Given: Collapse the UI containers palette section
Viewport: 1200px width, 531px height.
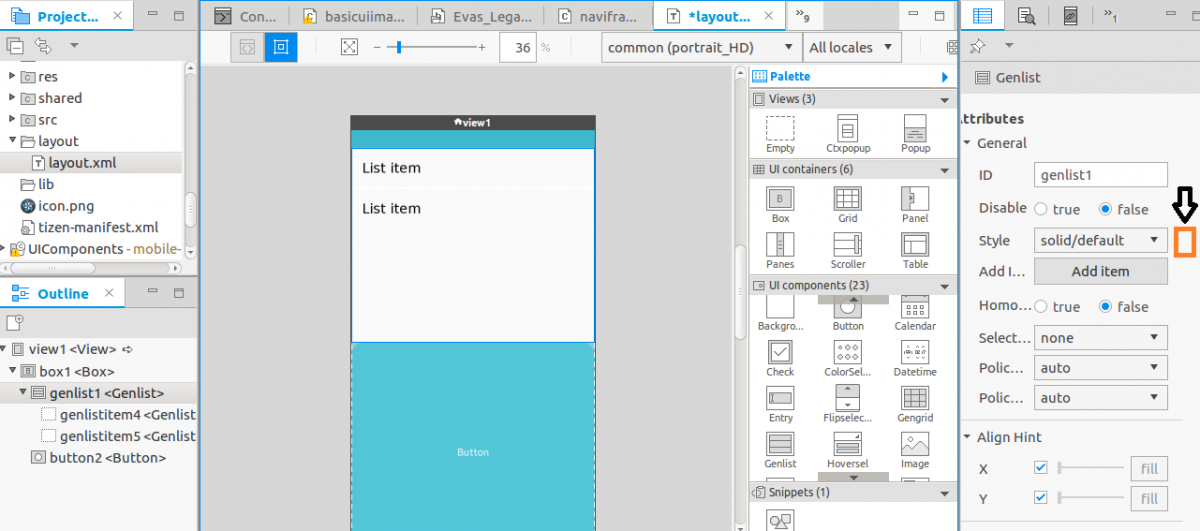Looking at the screenshot, I should coord(944,169).
